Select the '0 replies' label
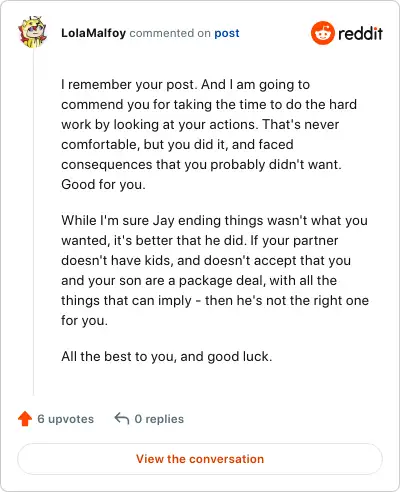Viewport: 400px width, 492px height. click(x=159, y=419)
